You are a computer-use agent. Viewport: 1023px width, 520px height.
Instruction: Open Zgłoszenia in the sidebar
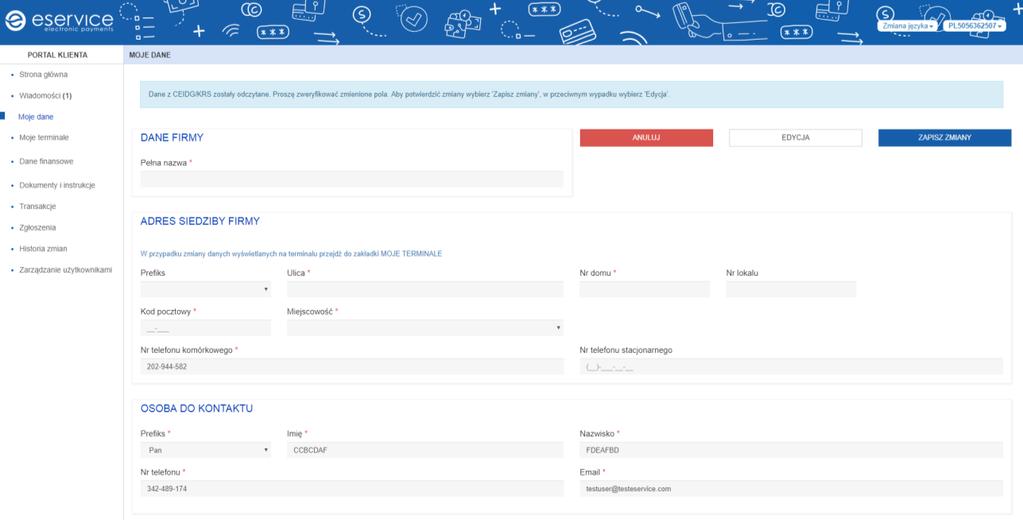[37, 228]
